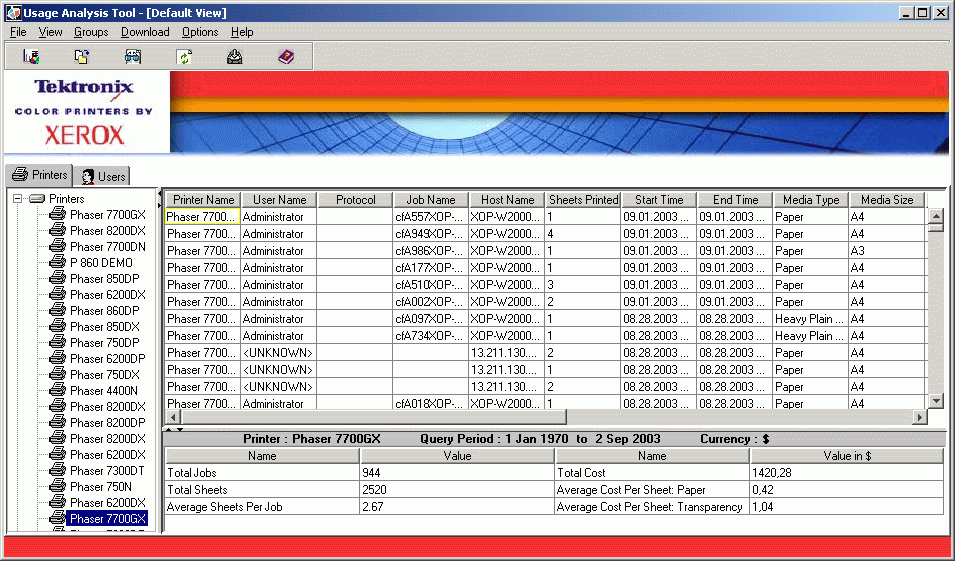Click the Start Time column header

pos(659,200)
